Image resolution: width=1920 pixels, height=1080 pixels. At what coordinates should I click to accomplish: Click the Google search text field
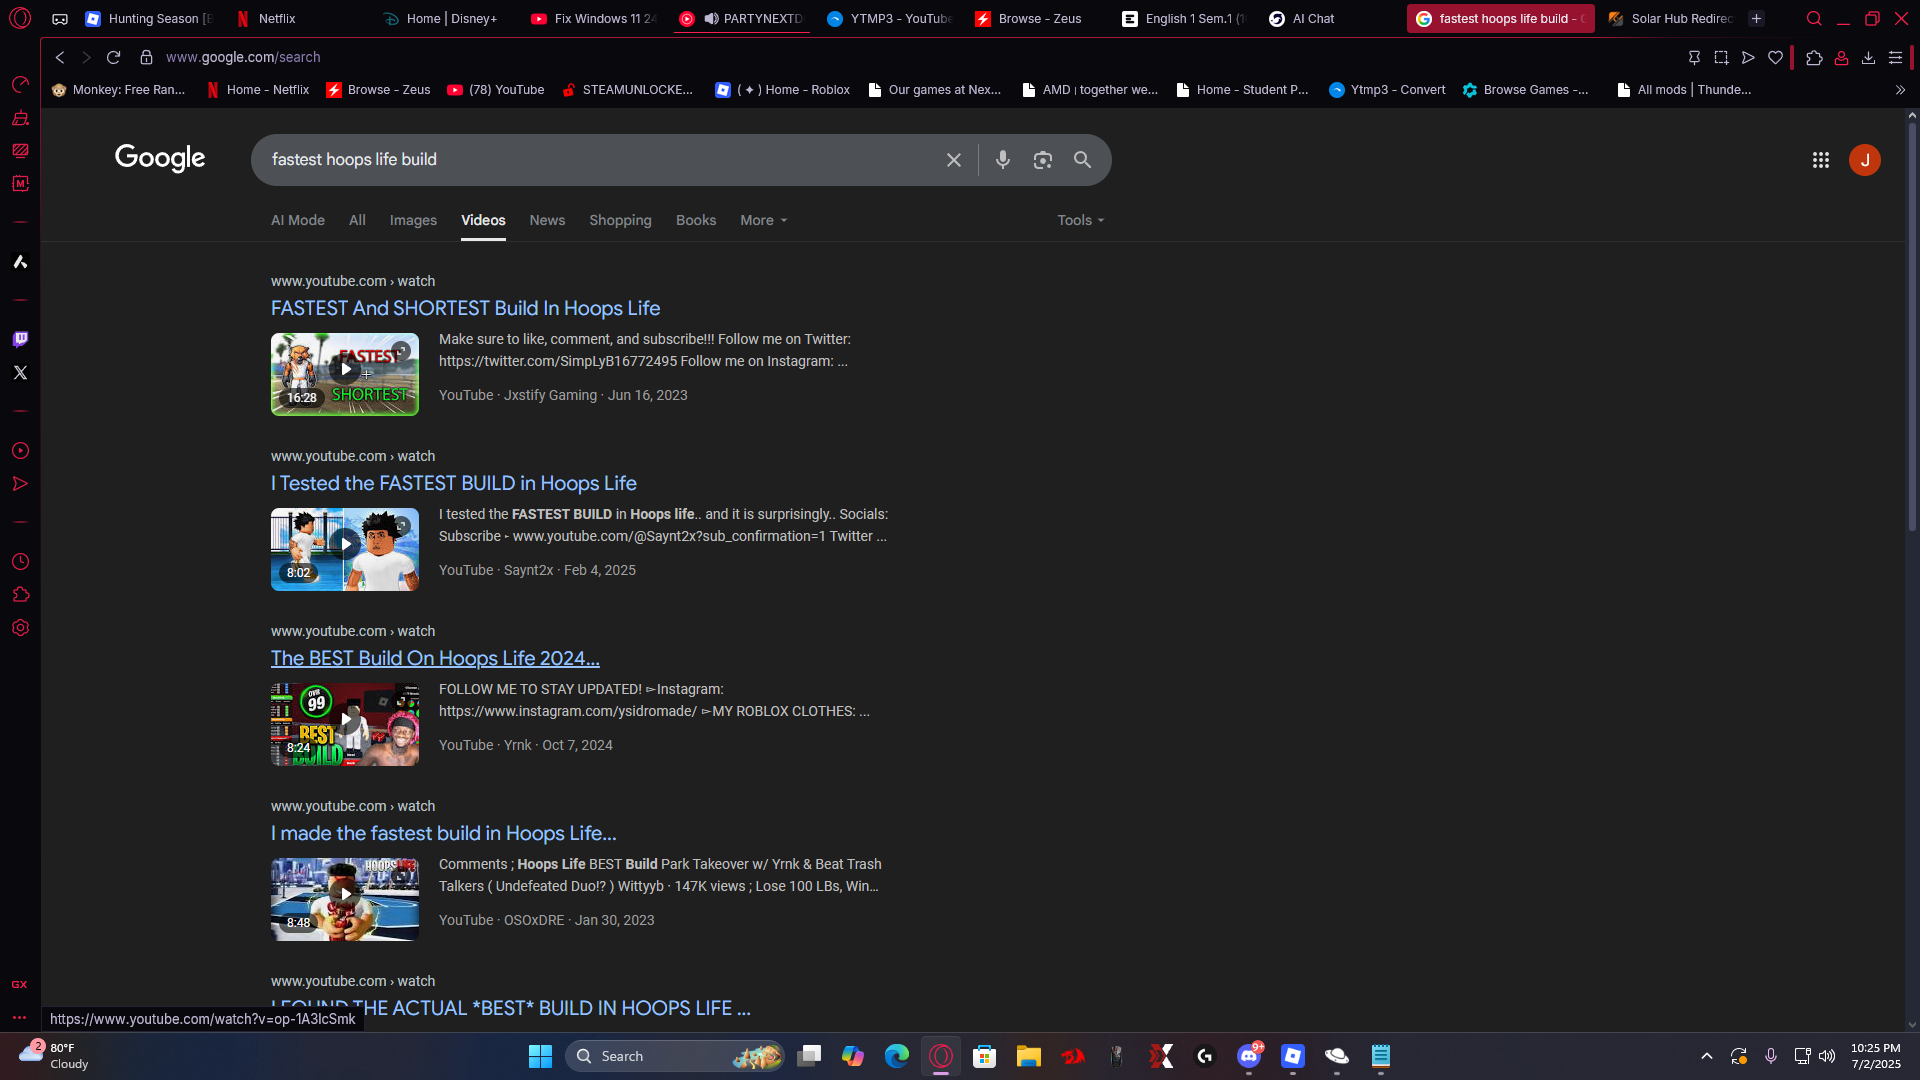click(x=600, y=160)
